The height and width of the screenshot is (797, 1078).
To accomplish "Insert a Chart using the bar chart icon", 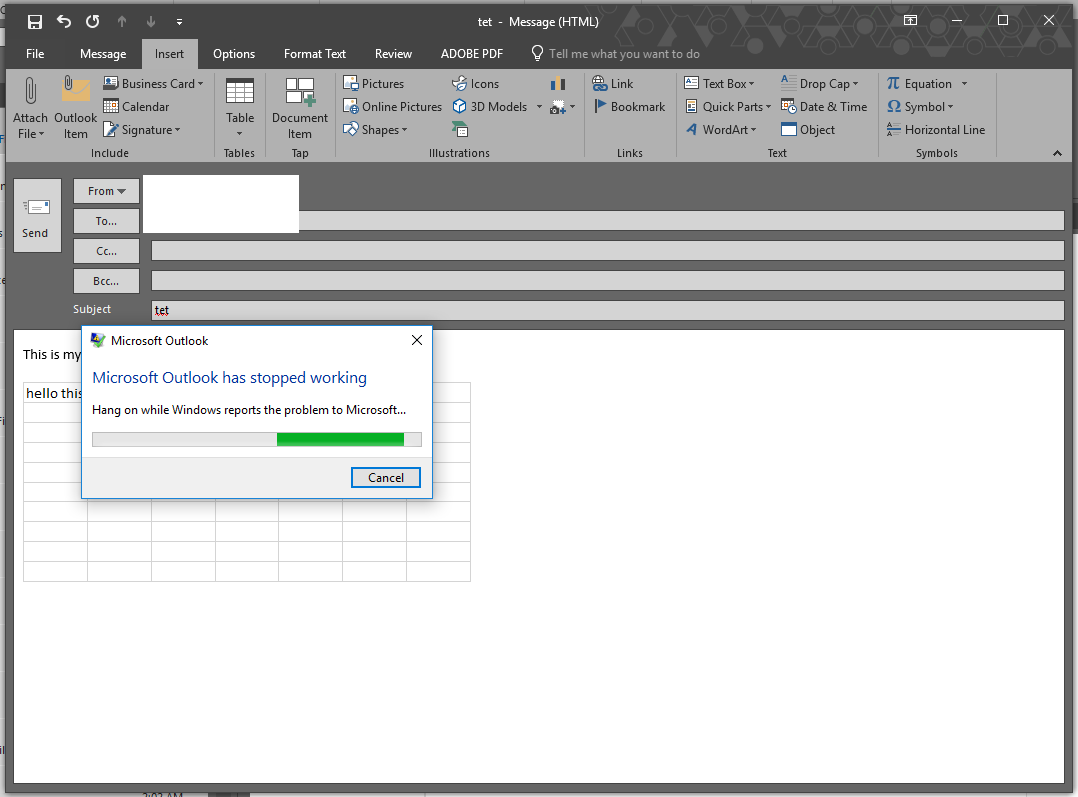I will click(x=558, y=84).
